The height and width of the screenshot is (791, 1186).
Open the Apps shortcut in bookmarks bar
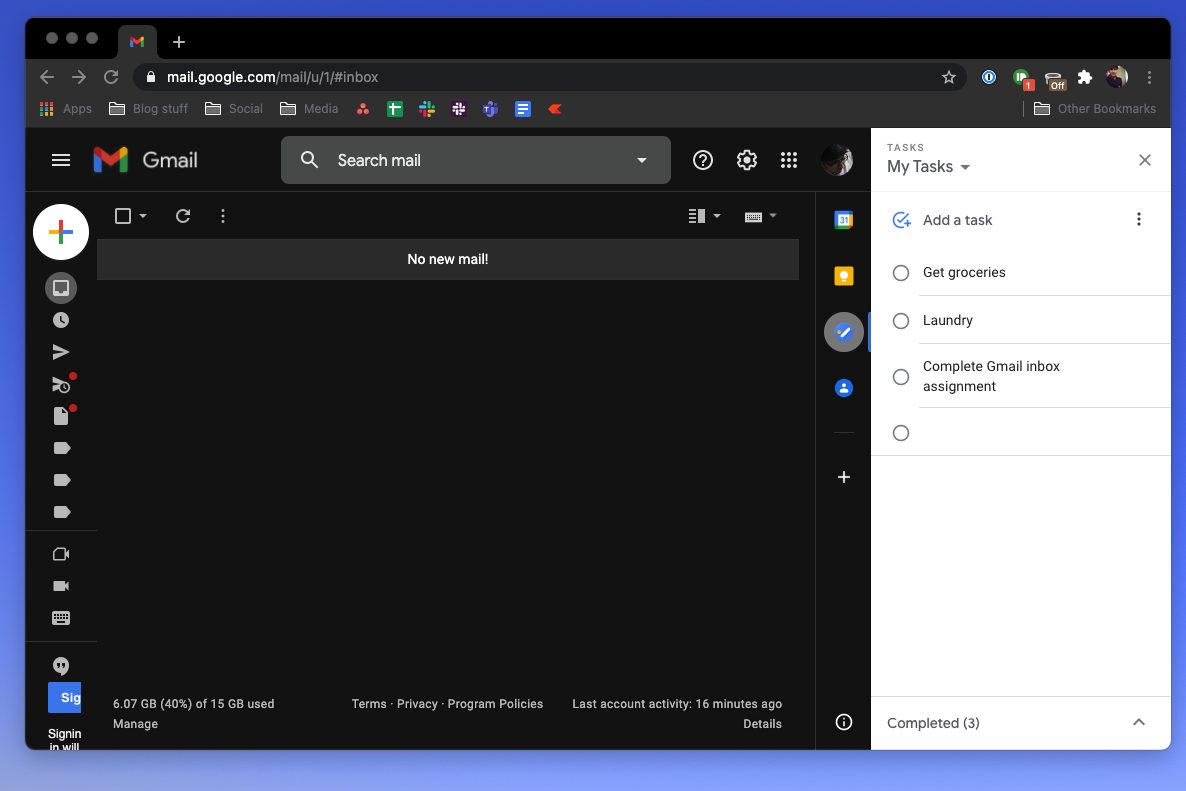pos(65,109)
